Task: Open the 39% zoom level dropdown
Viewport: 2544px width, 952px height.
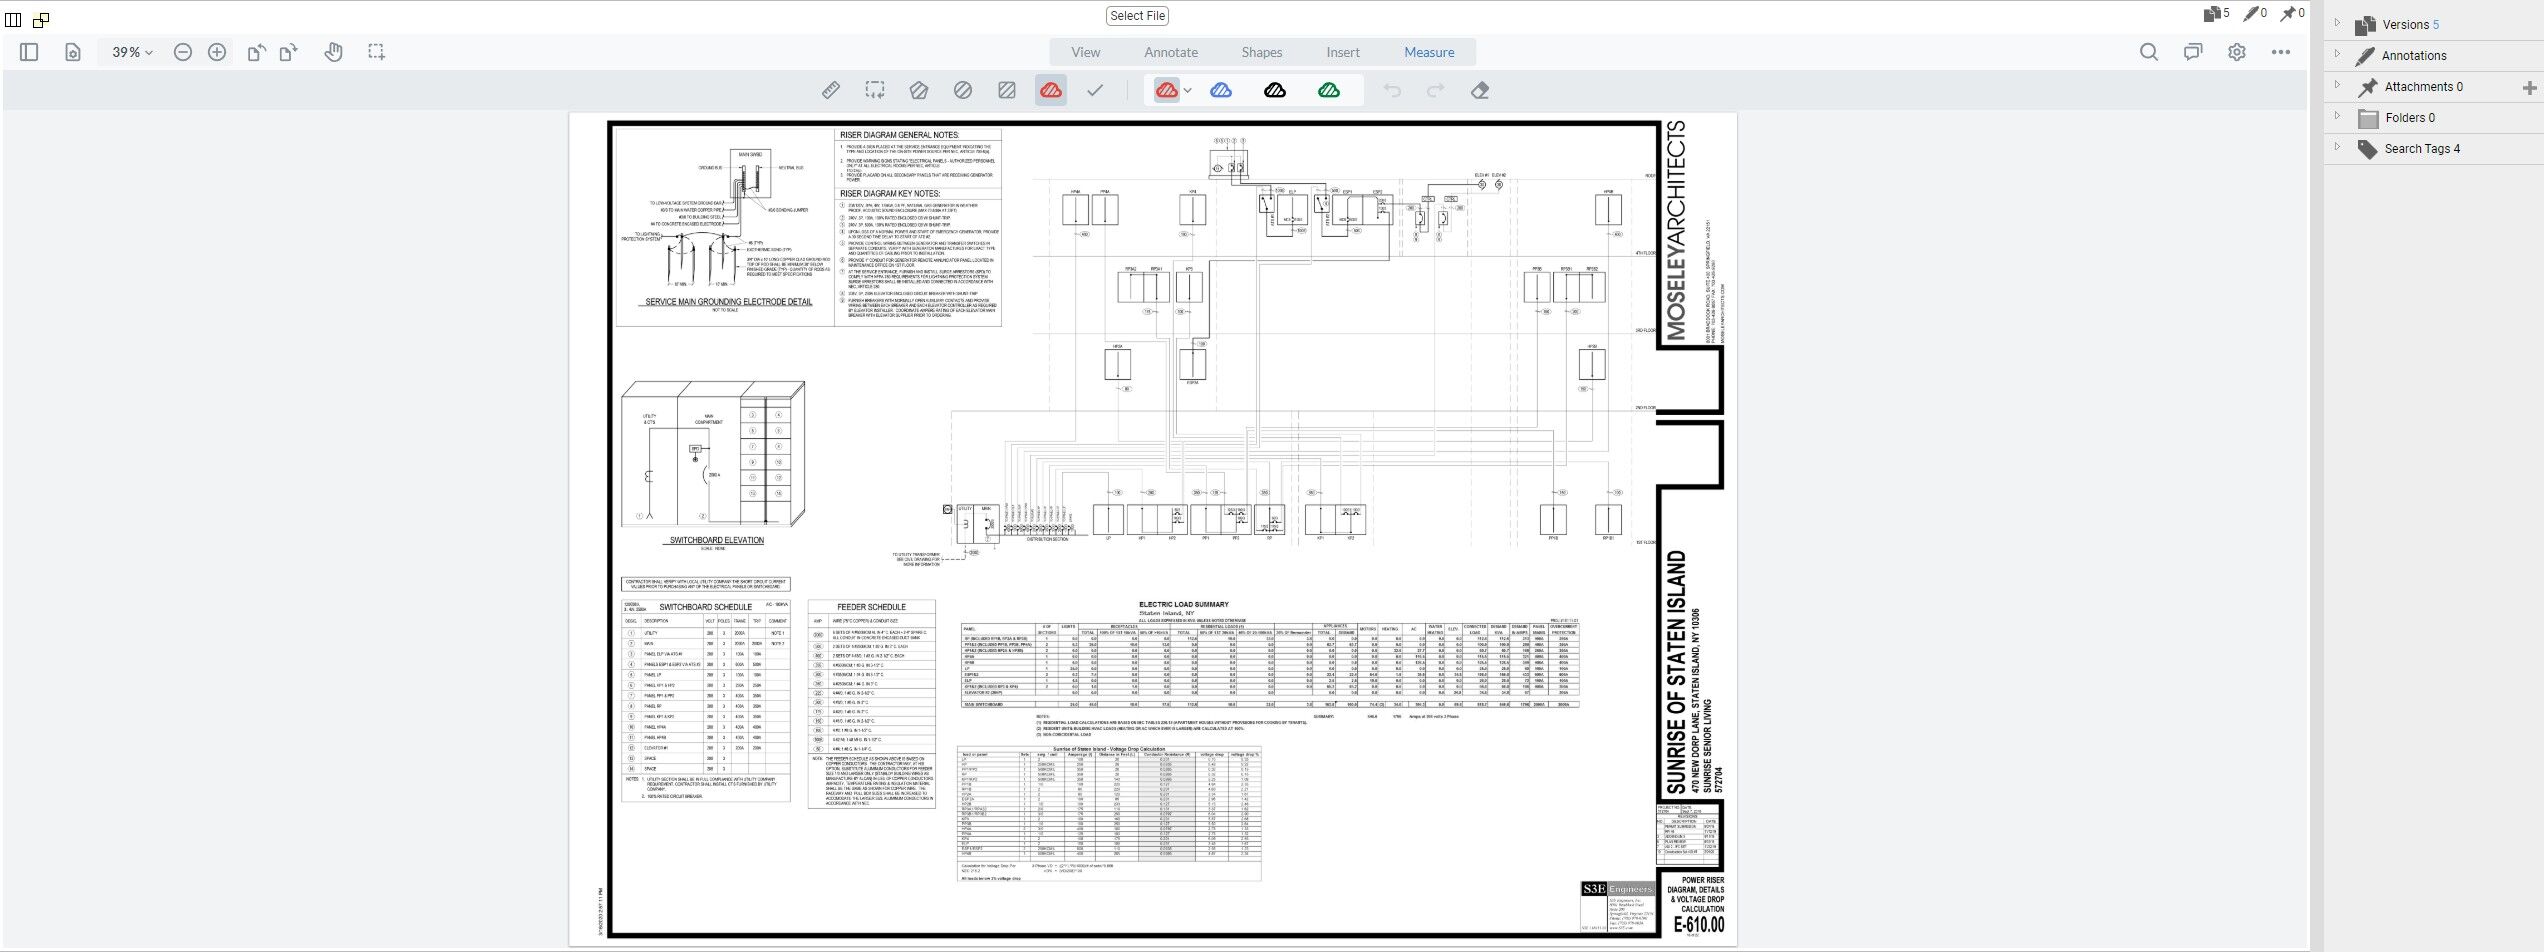Action: (x=132, y=52)
